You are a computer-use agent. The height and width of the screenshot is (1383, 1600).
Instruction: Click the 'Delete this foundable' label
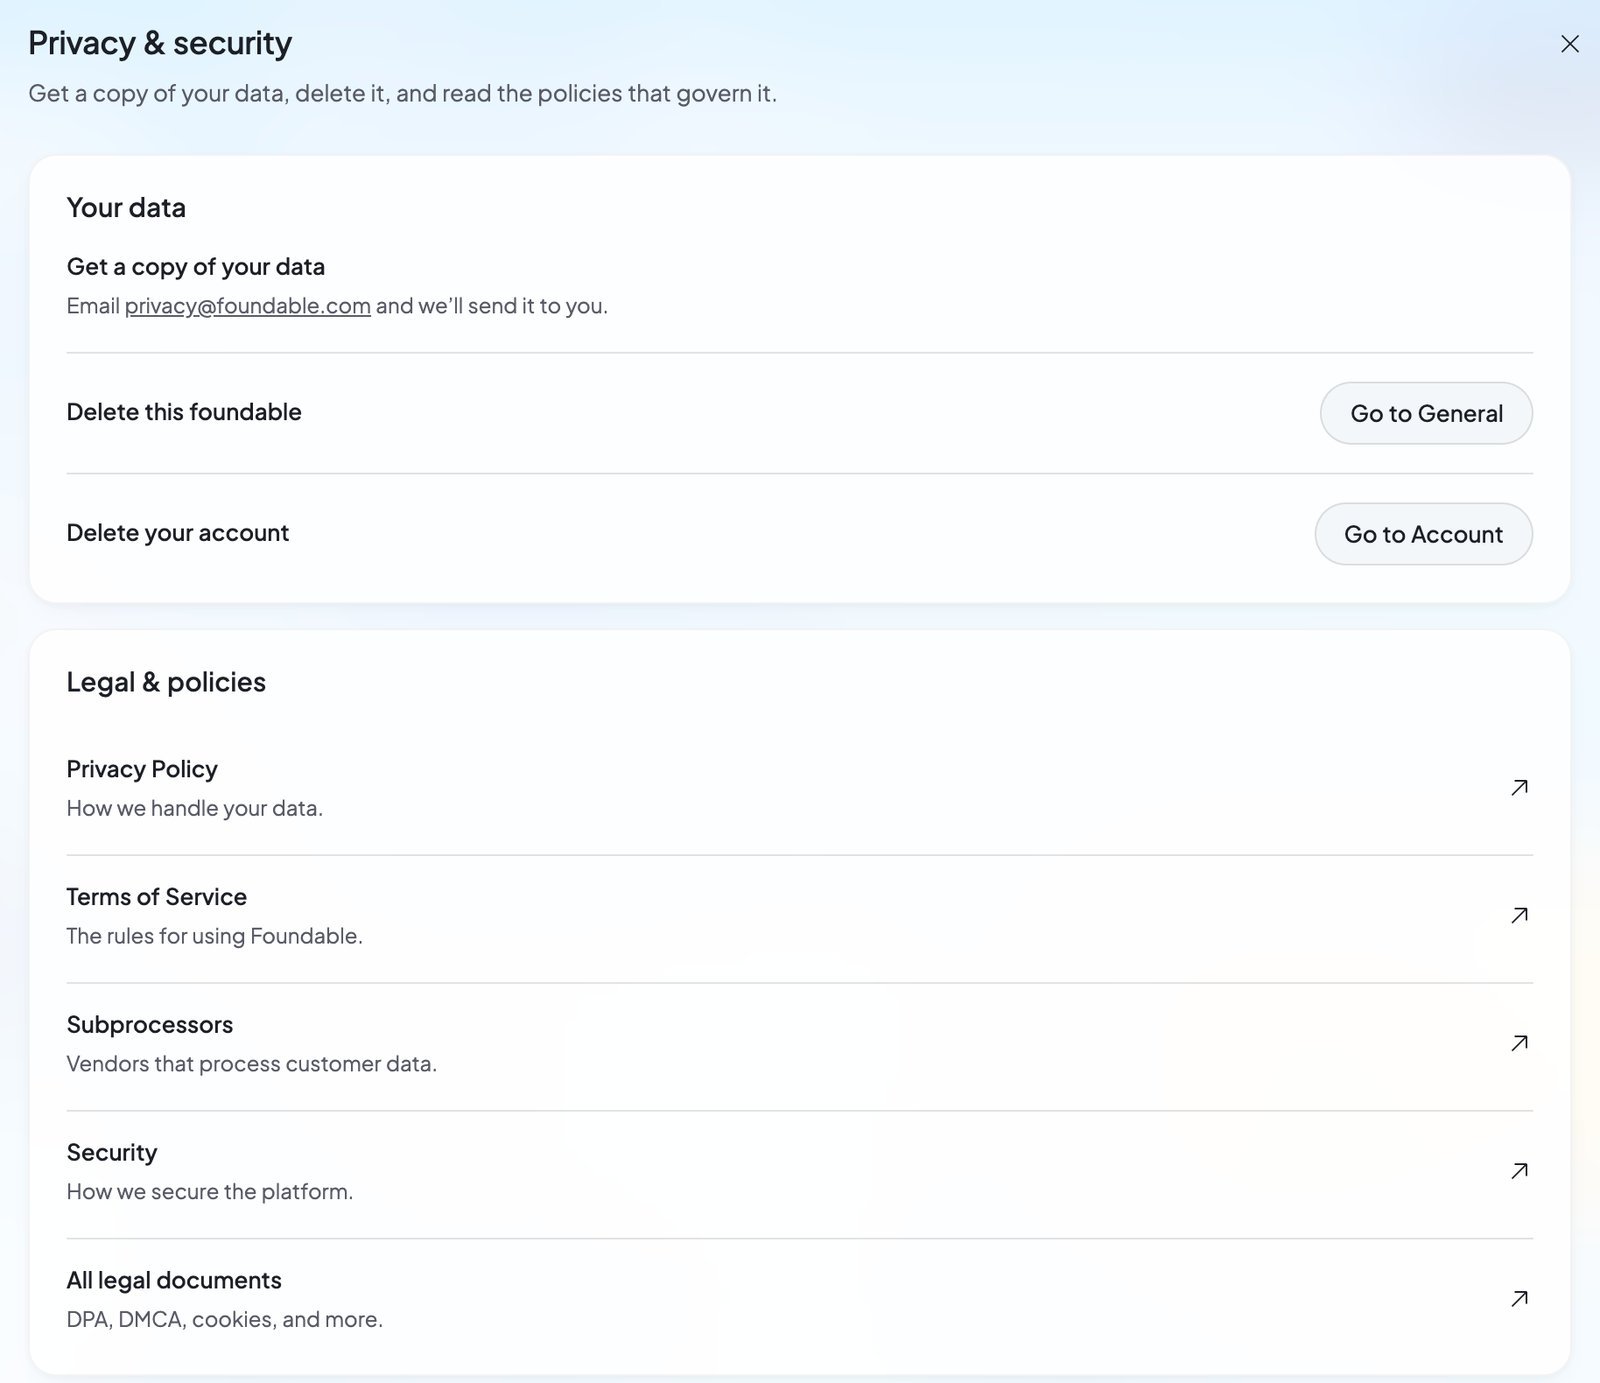(x=184, y=412)
